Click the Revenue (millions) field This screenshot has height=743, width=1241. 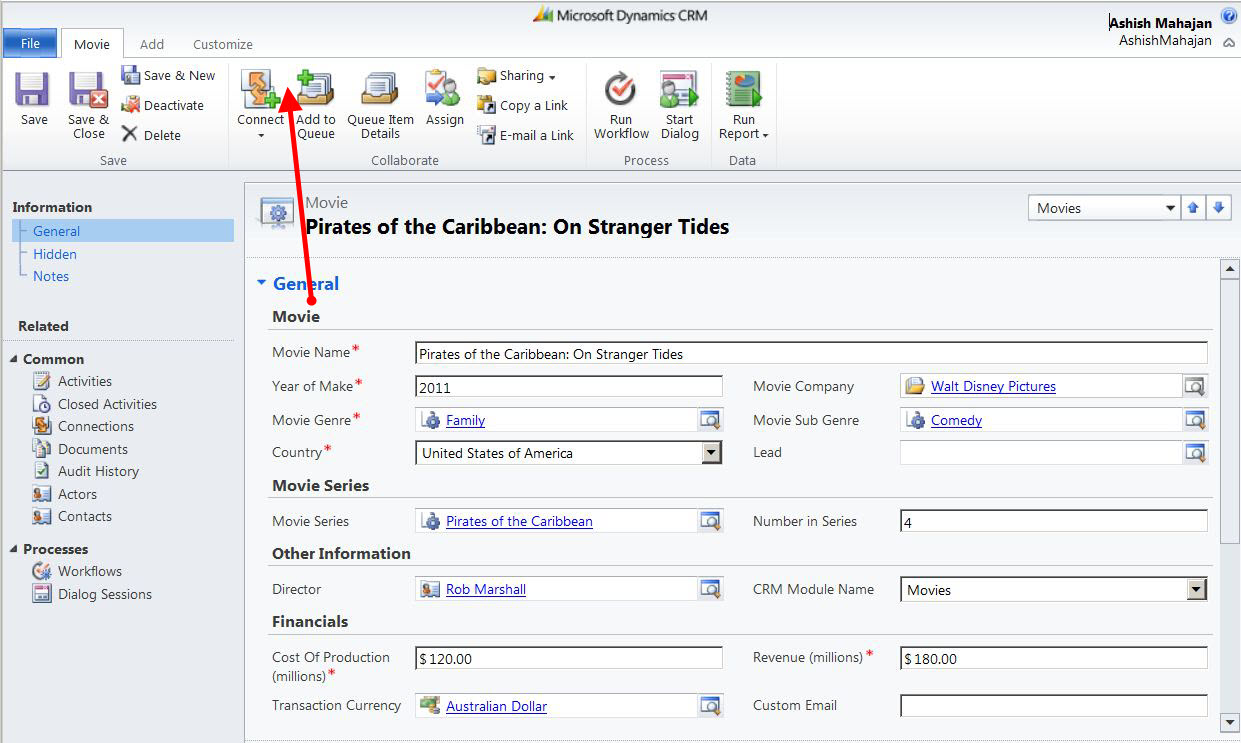coord(1054,658)
